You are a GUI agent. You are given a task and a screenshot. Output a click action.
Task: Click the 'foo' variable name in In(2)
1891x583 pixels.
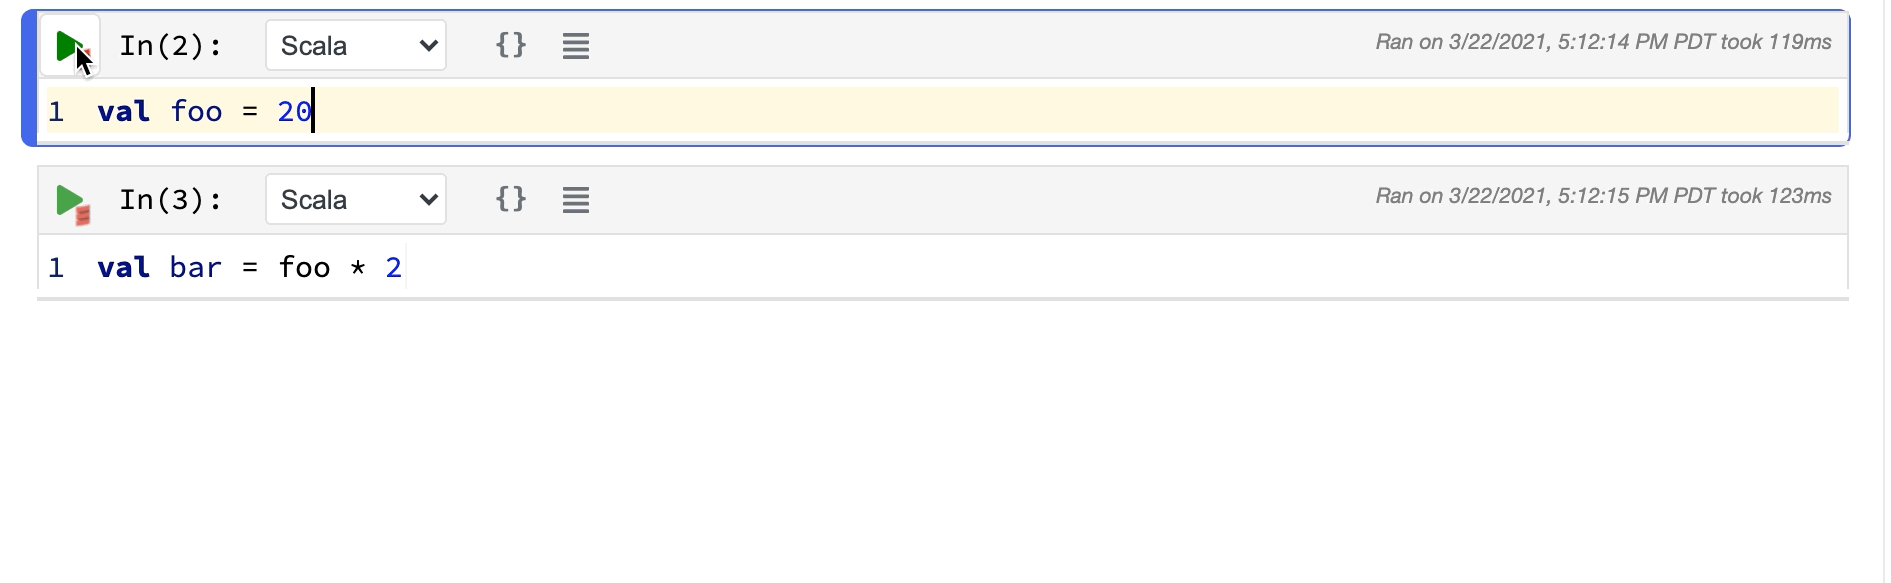[196, 112]
